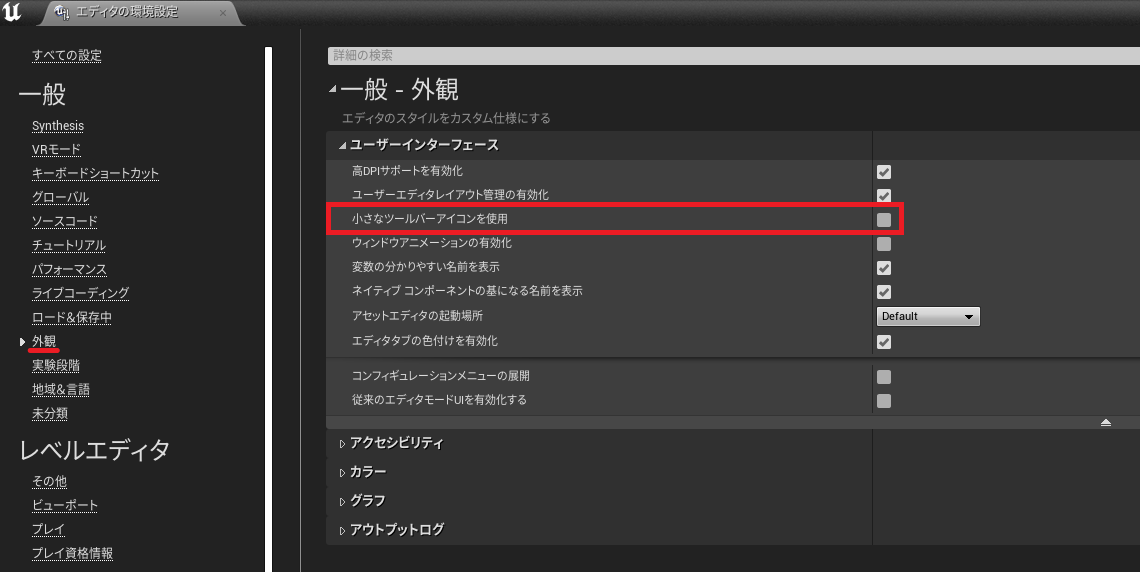Select the エディタの環境設定 tab
The image size is (1140, 572).
pos(140,12)
